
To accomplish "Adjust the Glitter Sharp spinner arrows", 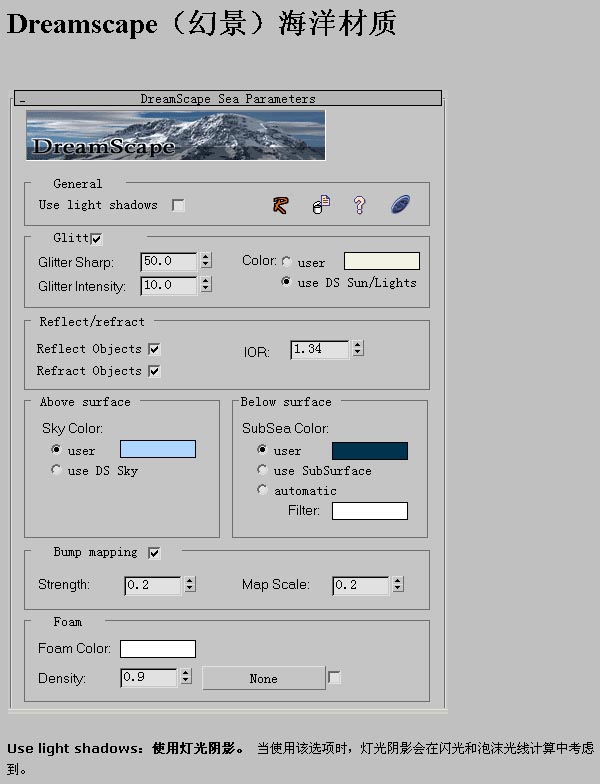I will [x=206, y=260].
